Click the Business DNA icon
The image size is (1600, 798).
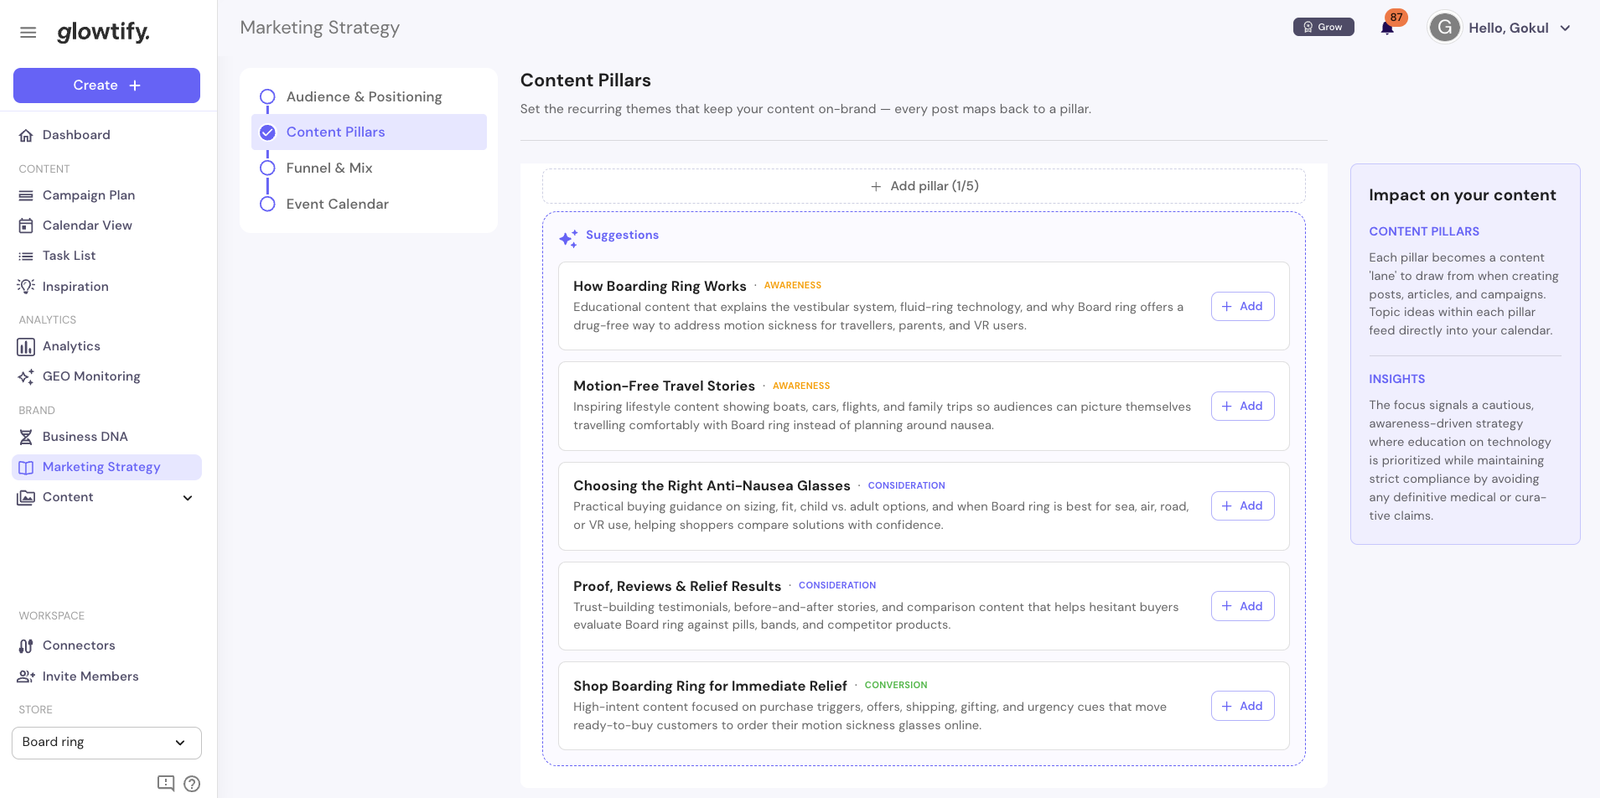point(26,437)
